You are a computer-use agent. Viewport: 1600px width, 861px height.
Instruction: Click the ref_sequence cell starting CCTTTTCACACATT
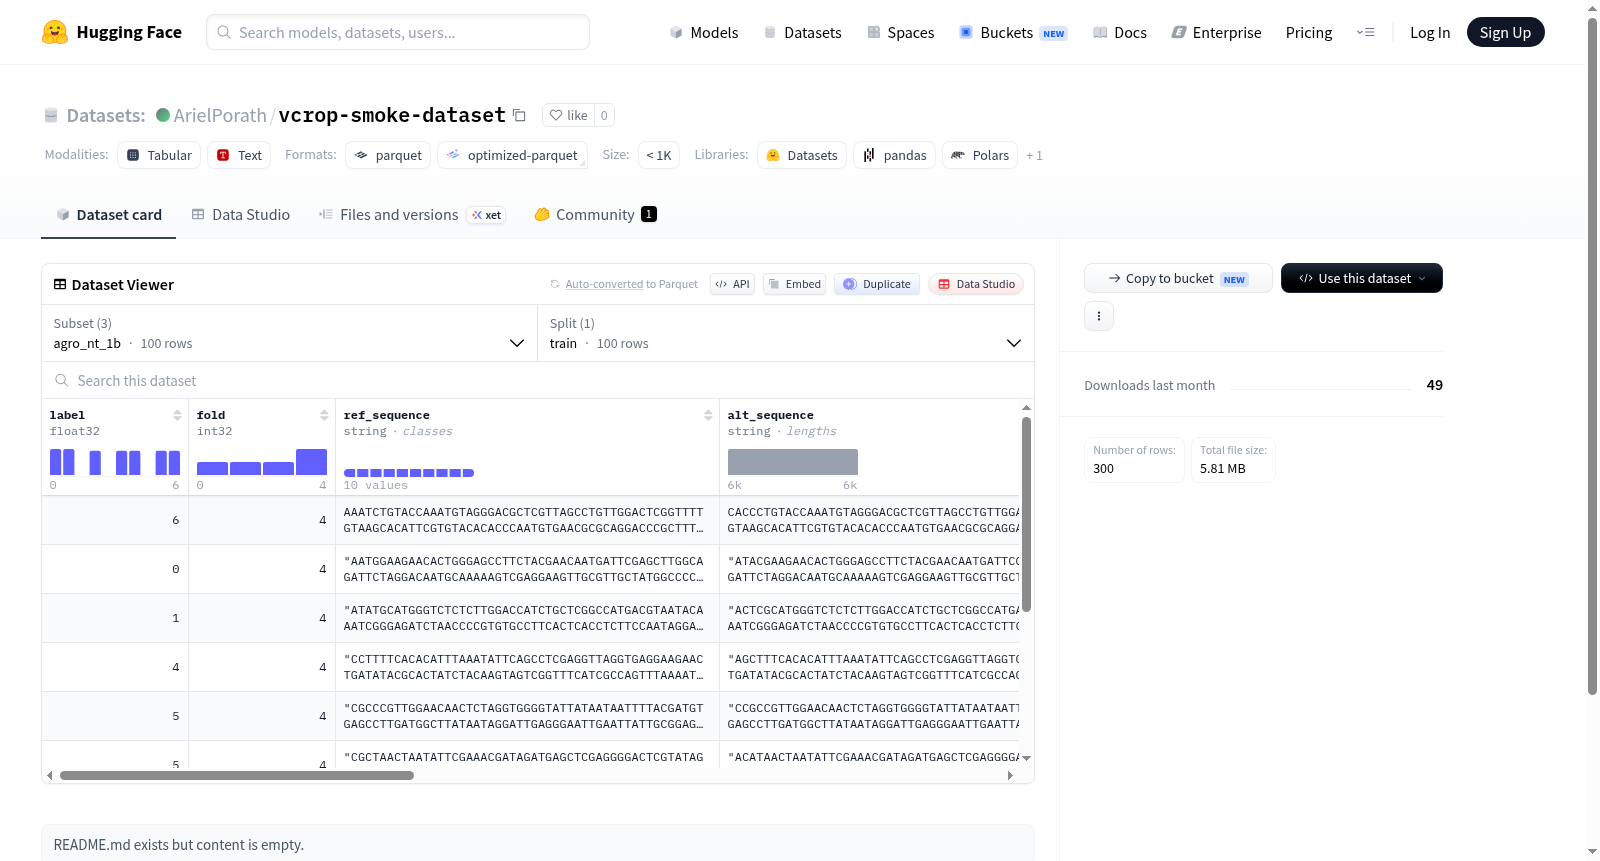point(527,667)
